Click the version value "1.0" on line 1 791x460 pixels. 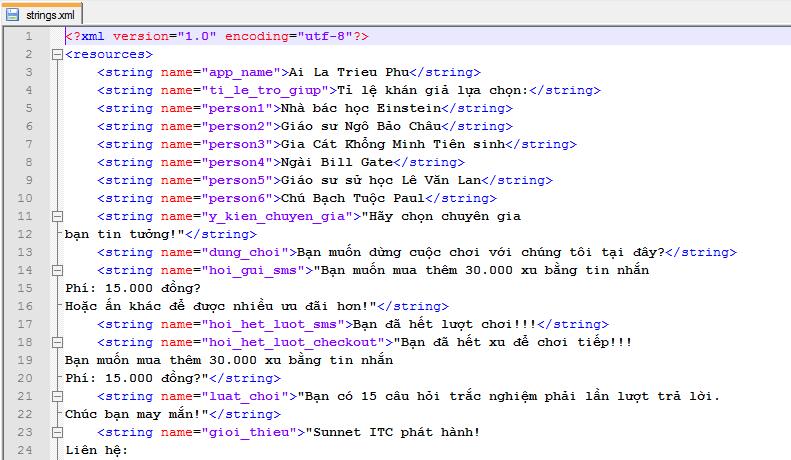coord(197,36)
